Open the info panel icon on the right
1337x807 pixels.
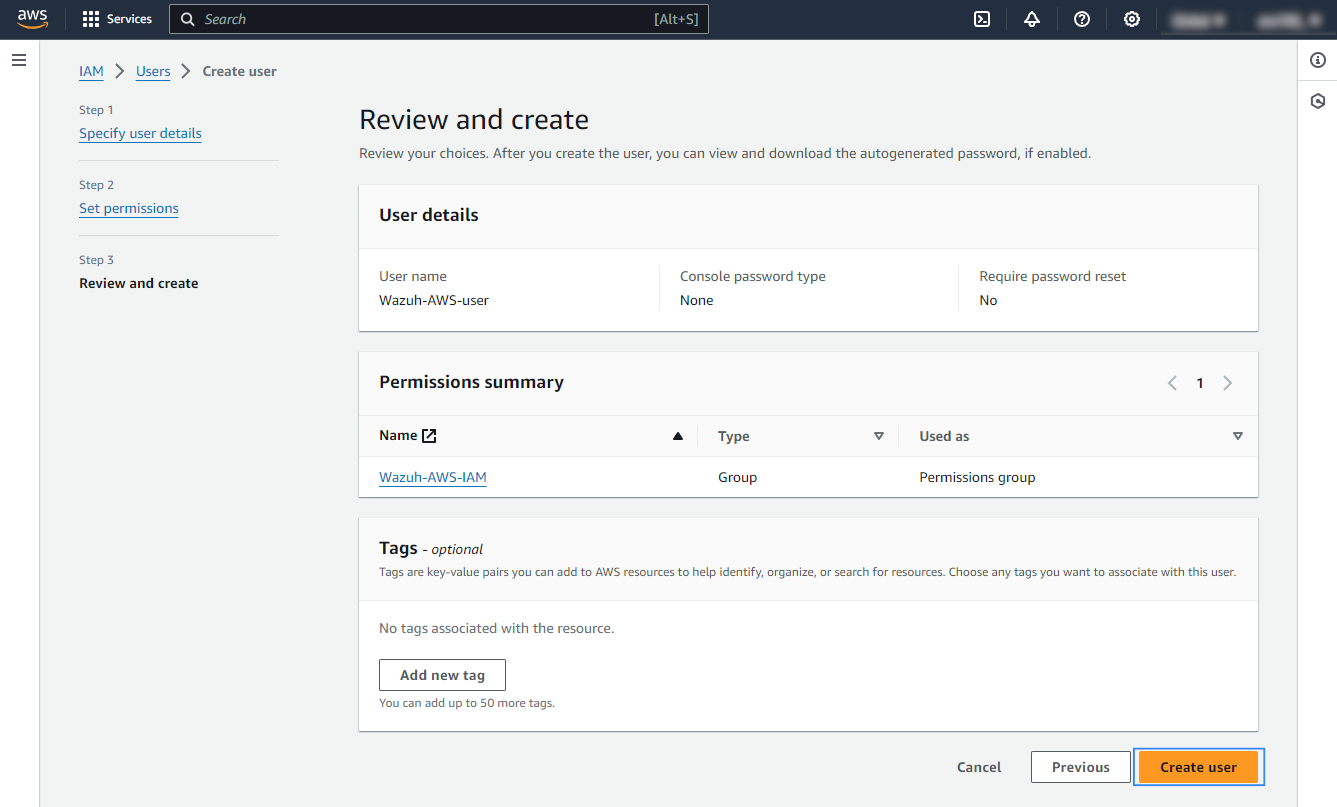(1318, 61)
